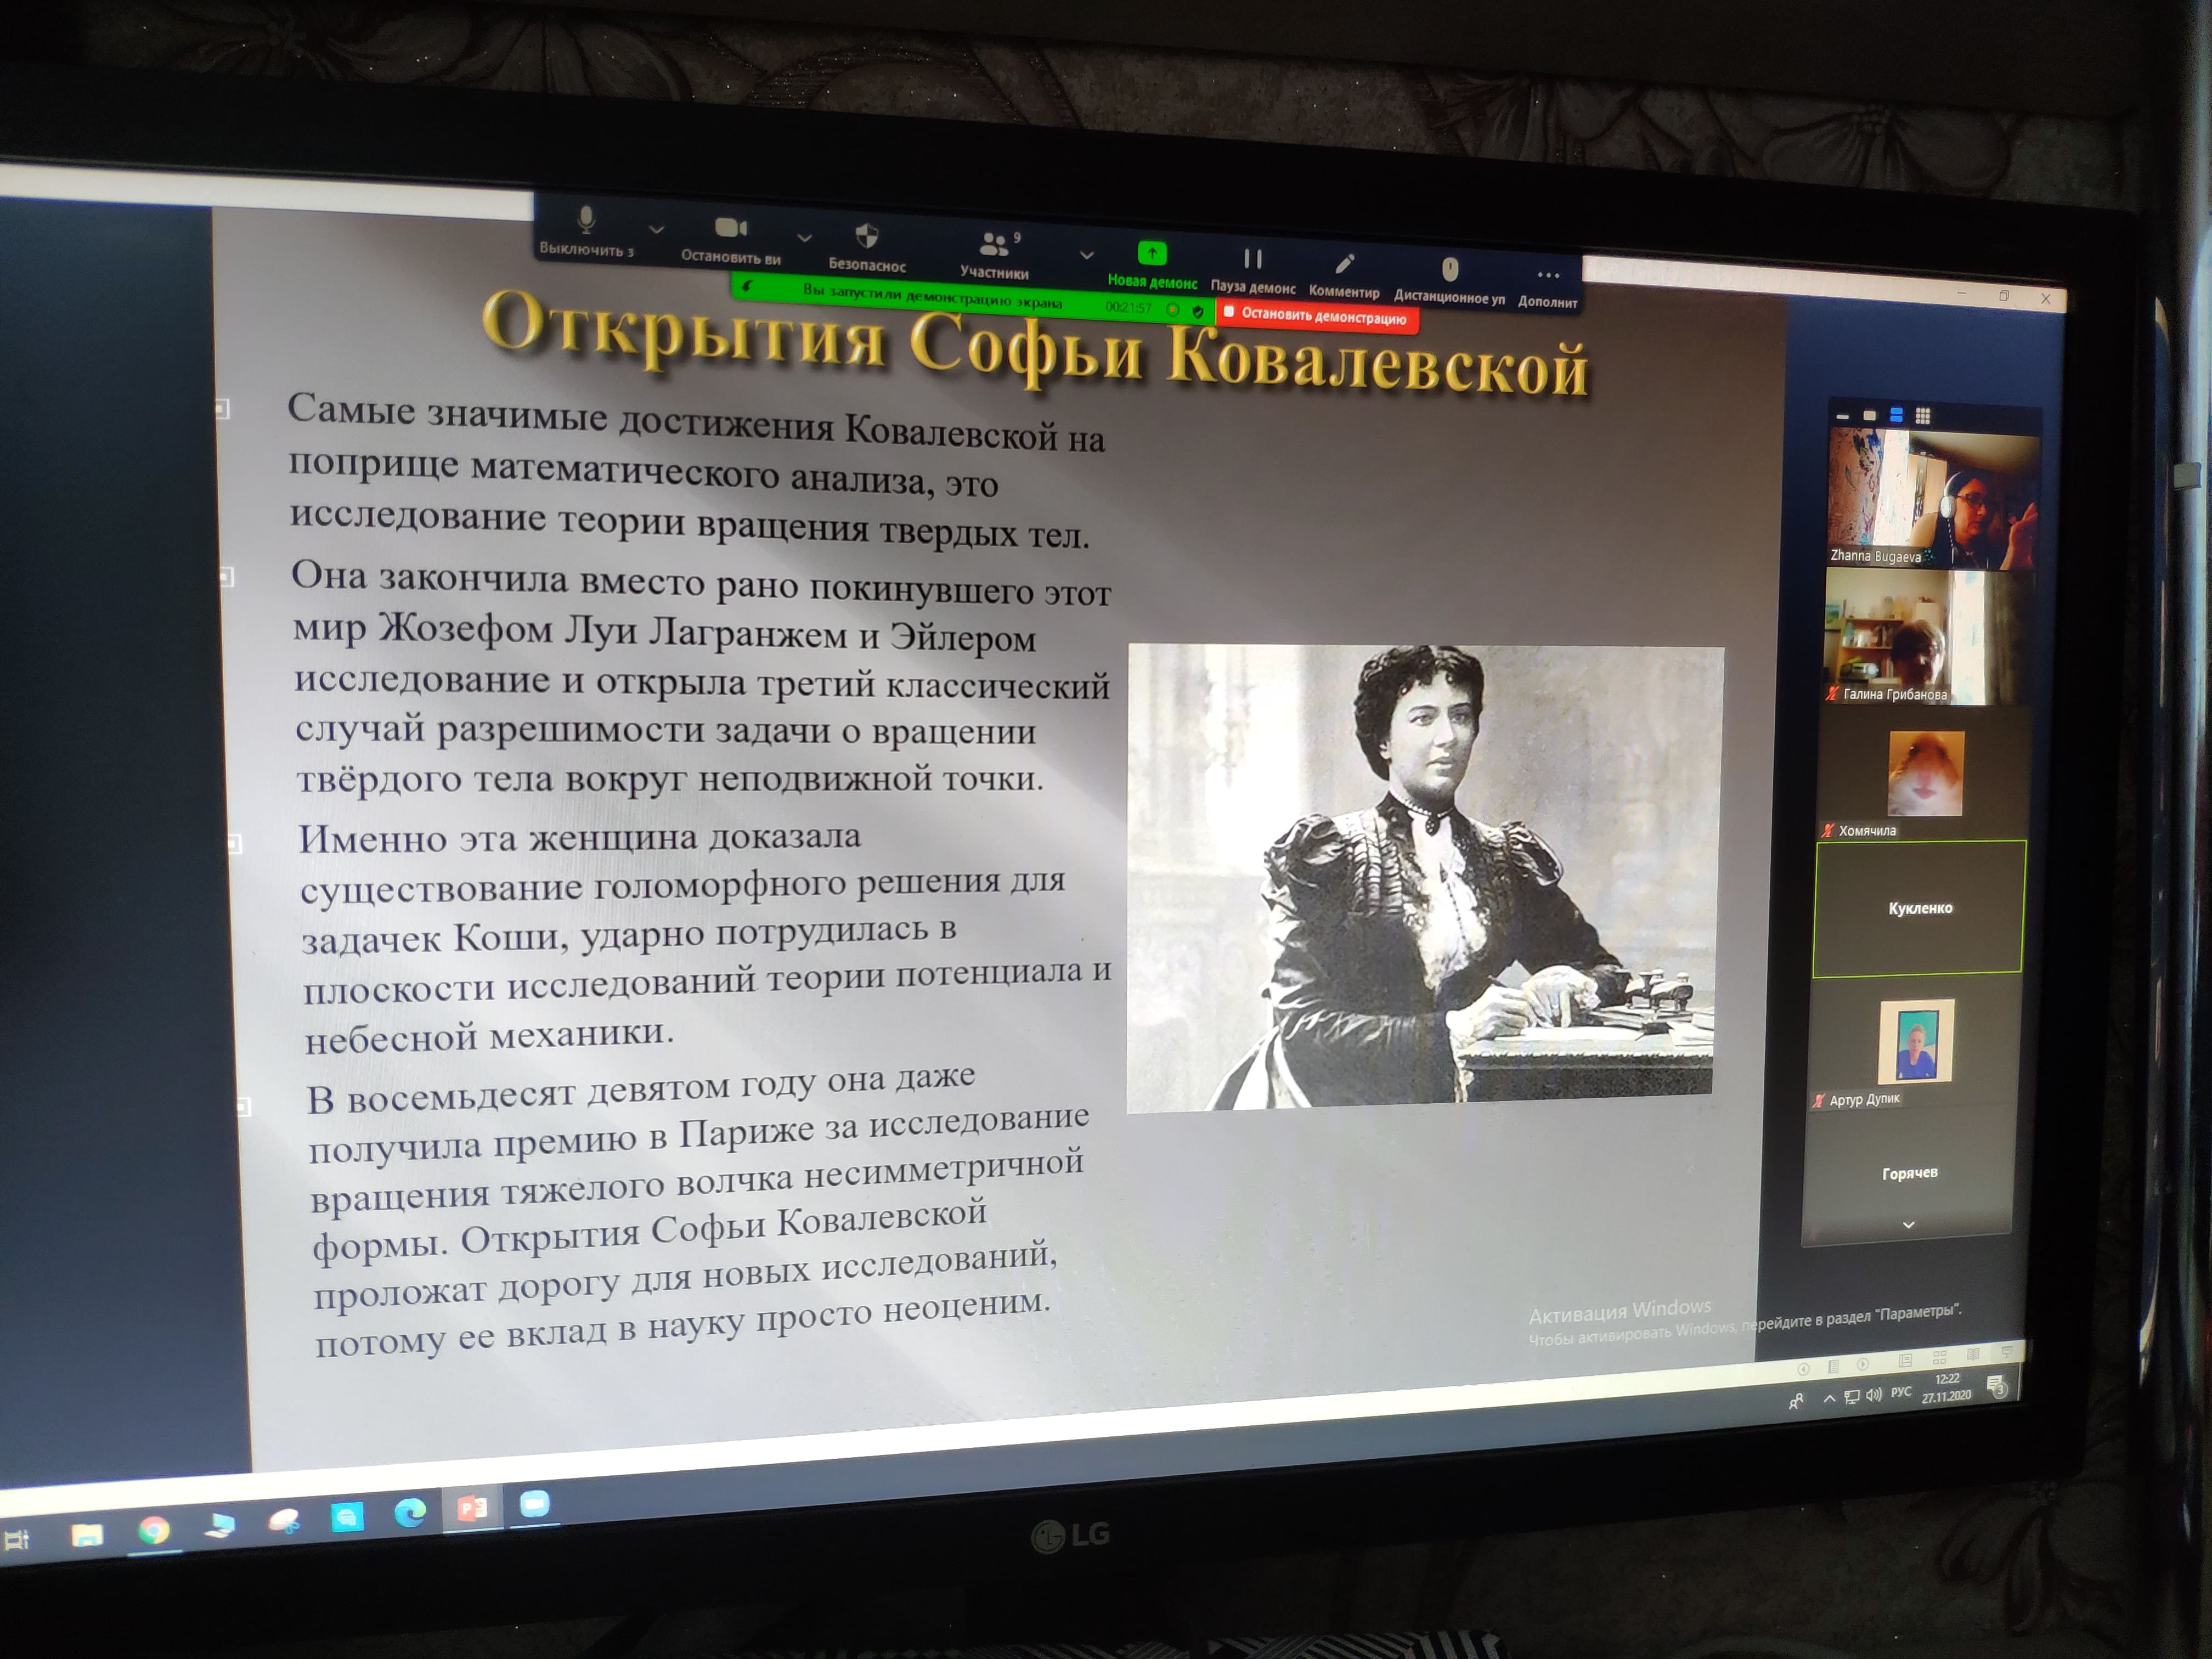Switch to PowerPoint on taskbar

point(472,1508)
